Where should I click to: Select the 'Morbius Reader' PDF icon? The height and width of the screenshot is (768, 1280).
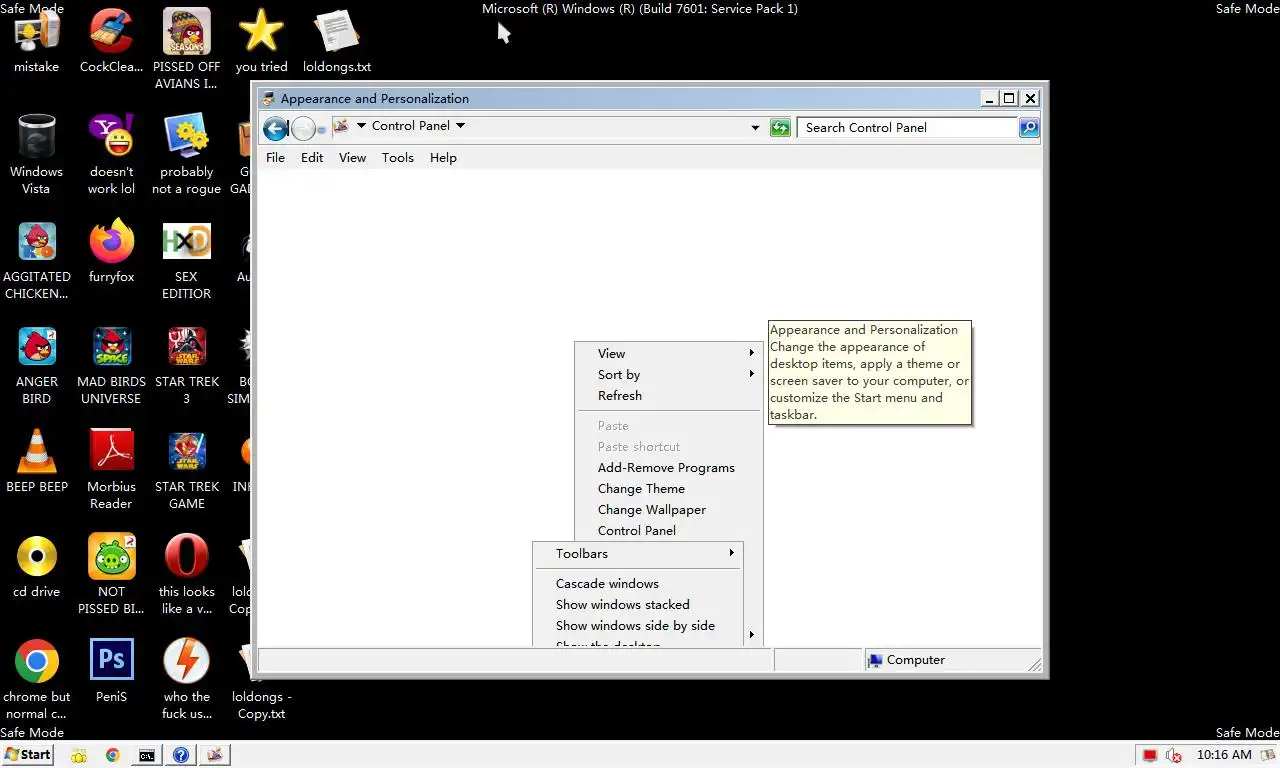111,470
